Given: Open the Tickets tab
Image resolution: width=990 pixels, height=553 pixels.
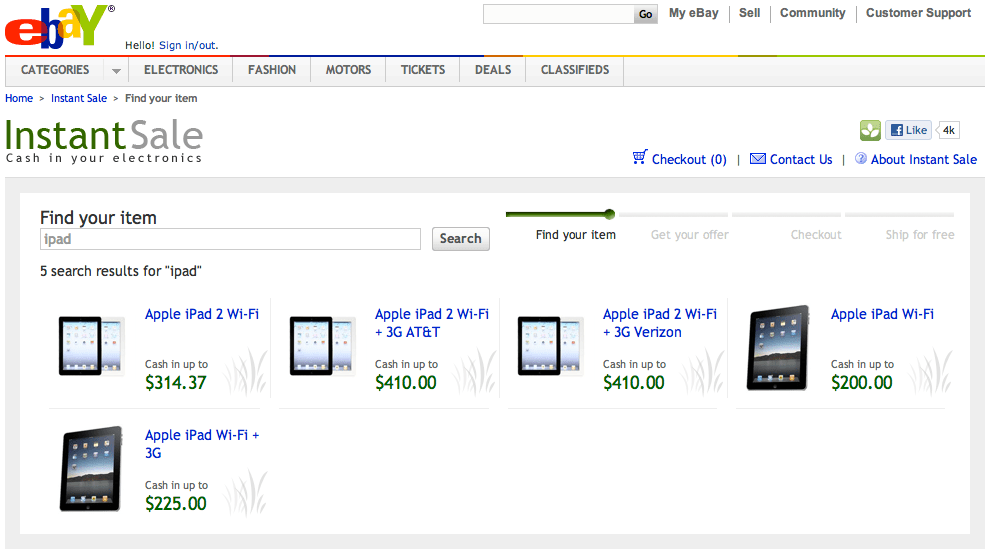Looking at the screenshot, I should (x=422, y=70).
